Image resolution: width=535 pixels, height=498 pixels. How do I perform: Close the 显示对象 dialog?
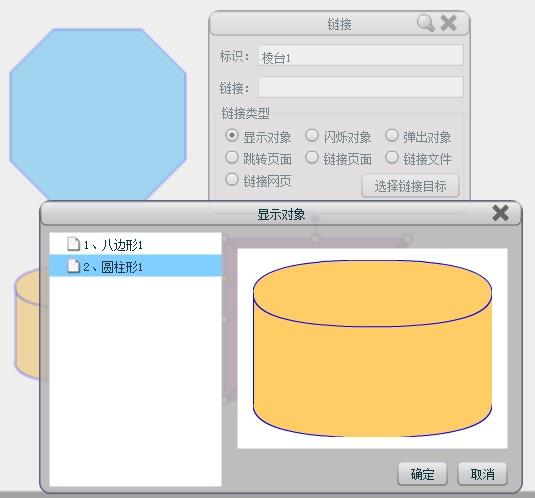point(501,213)
